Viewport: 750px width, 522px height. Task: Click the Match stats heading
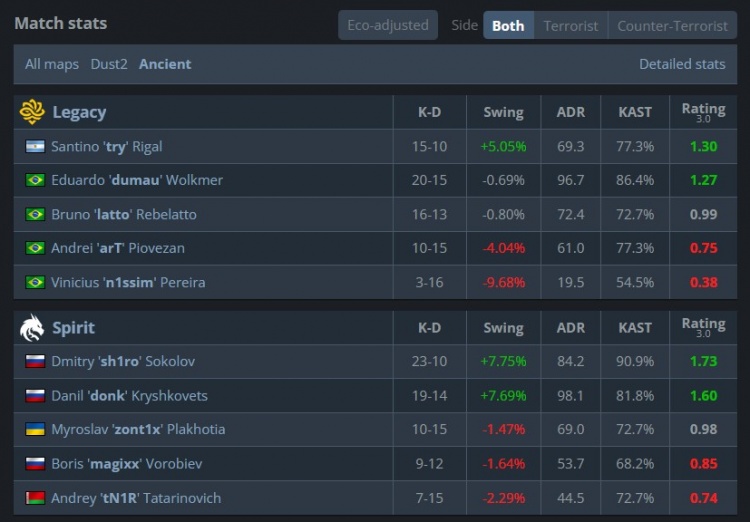pos(61,23)
